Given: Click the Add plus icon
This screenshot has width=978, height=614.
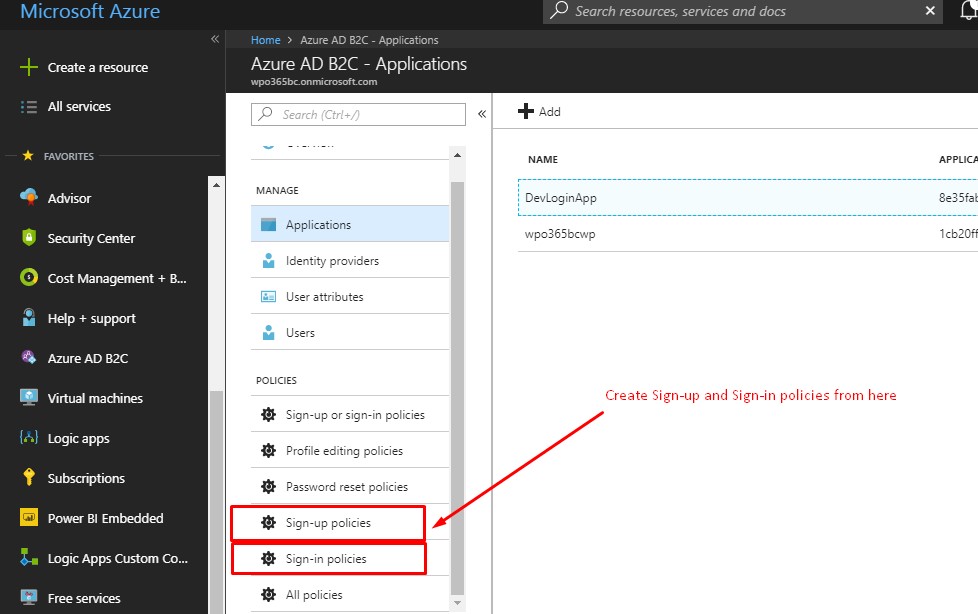Looking at the screenshot, I should pos(526,111).
